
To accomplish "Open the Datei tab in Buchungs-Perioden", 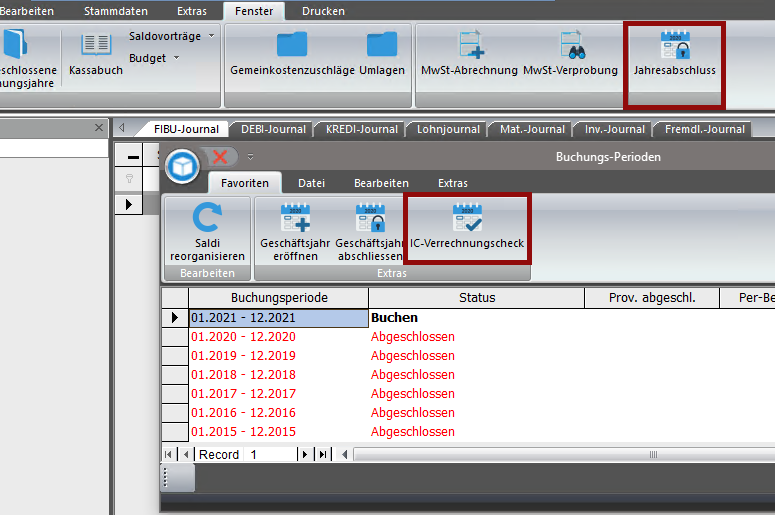I will (311, 183).
